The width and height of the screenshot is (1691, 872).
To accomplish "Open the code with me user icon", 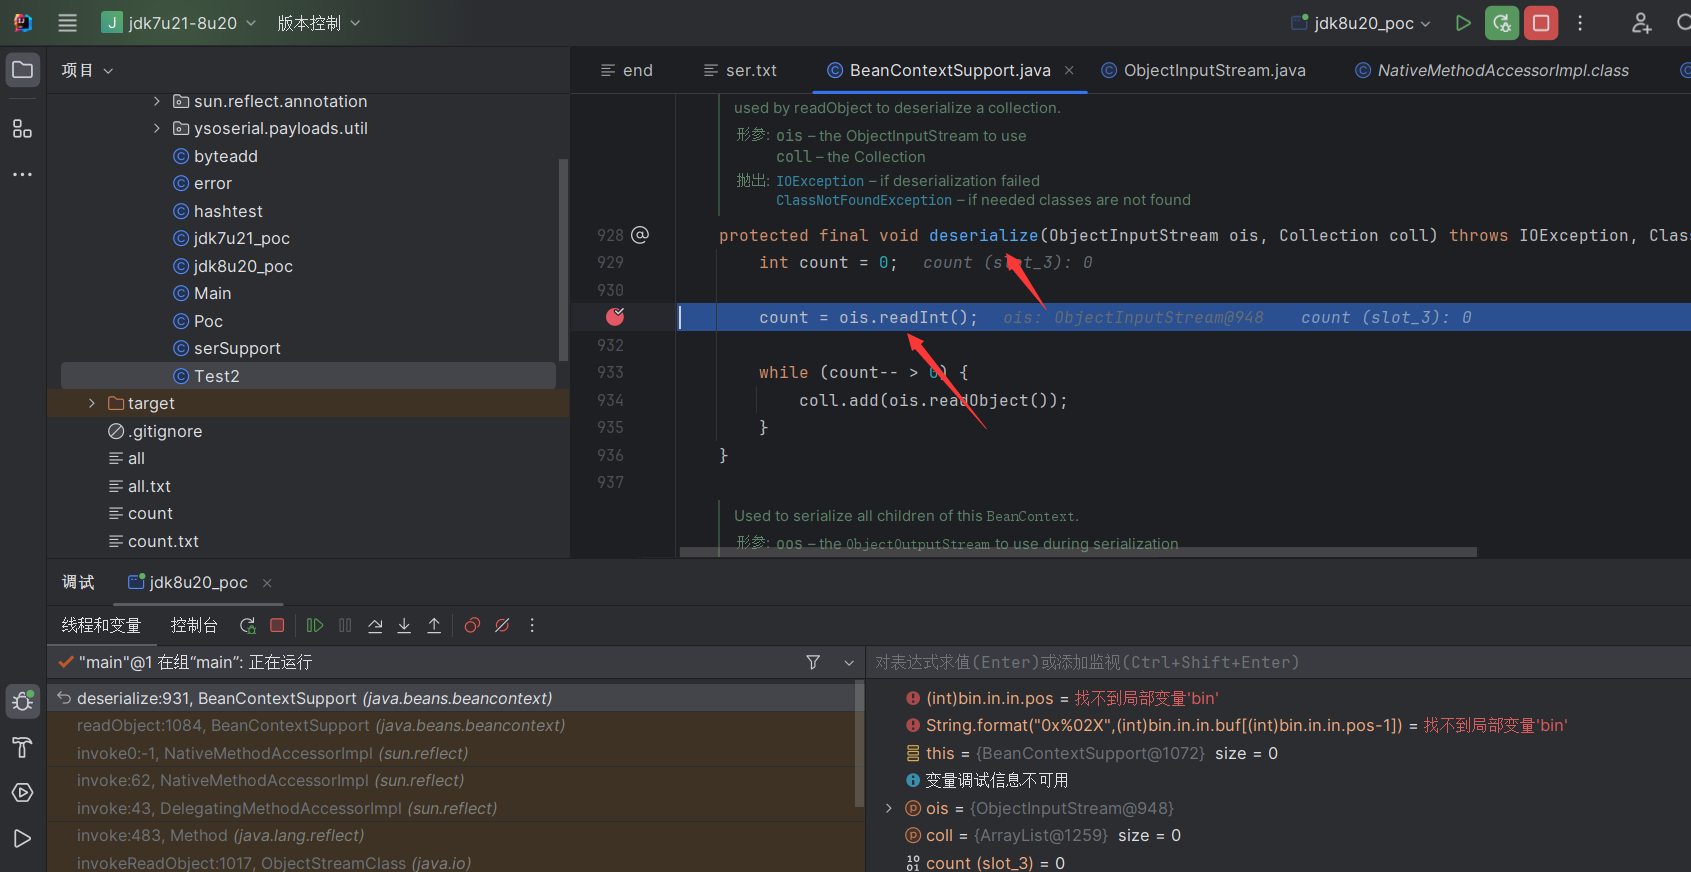I will click(x=1641, y=23).
